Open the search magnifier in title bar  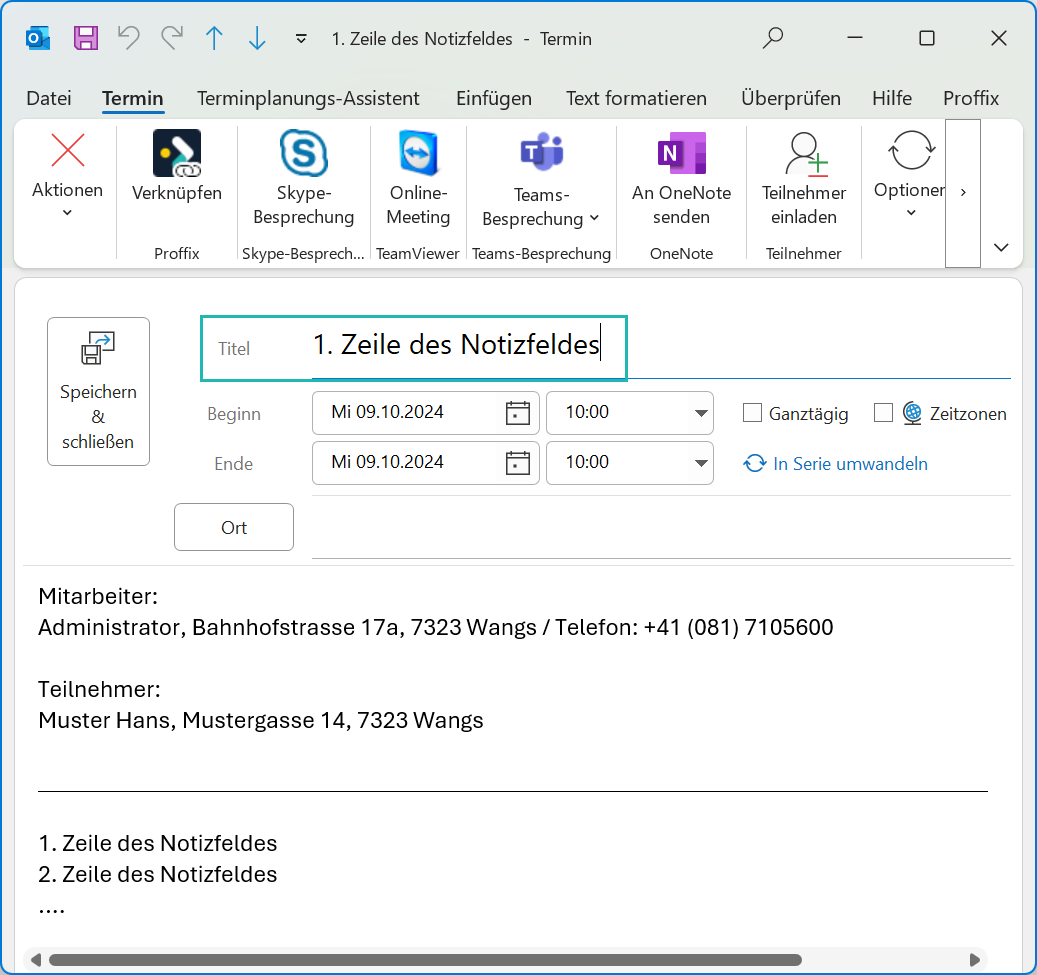click(772, 38)
